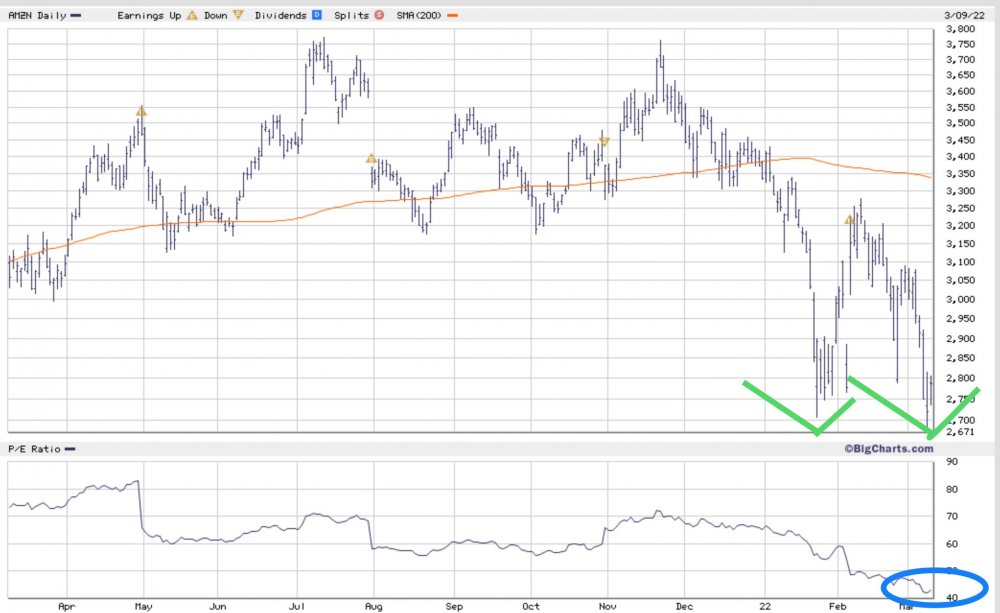
Task: Click the 'Jun' month axis label
Action: click(217, 606)
